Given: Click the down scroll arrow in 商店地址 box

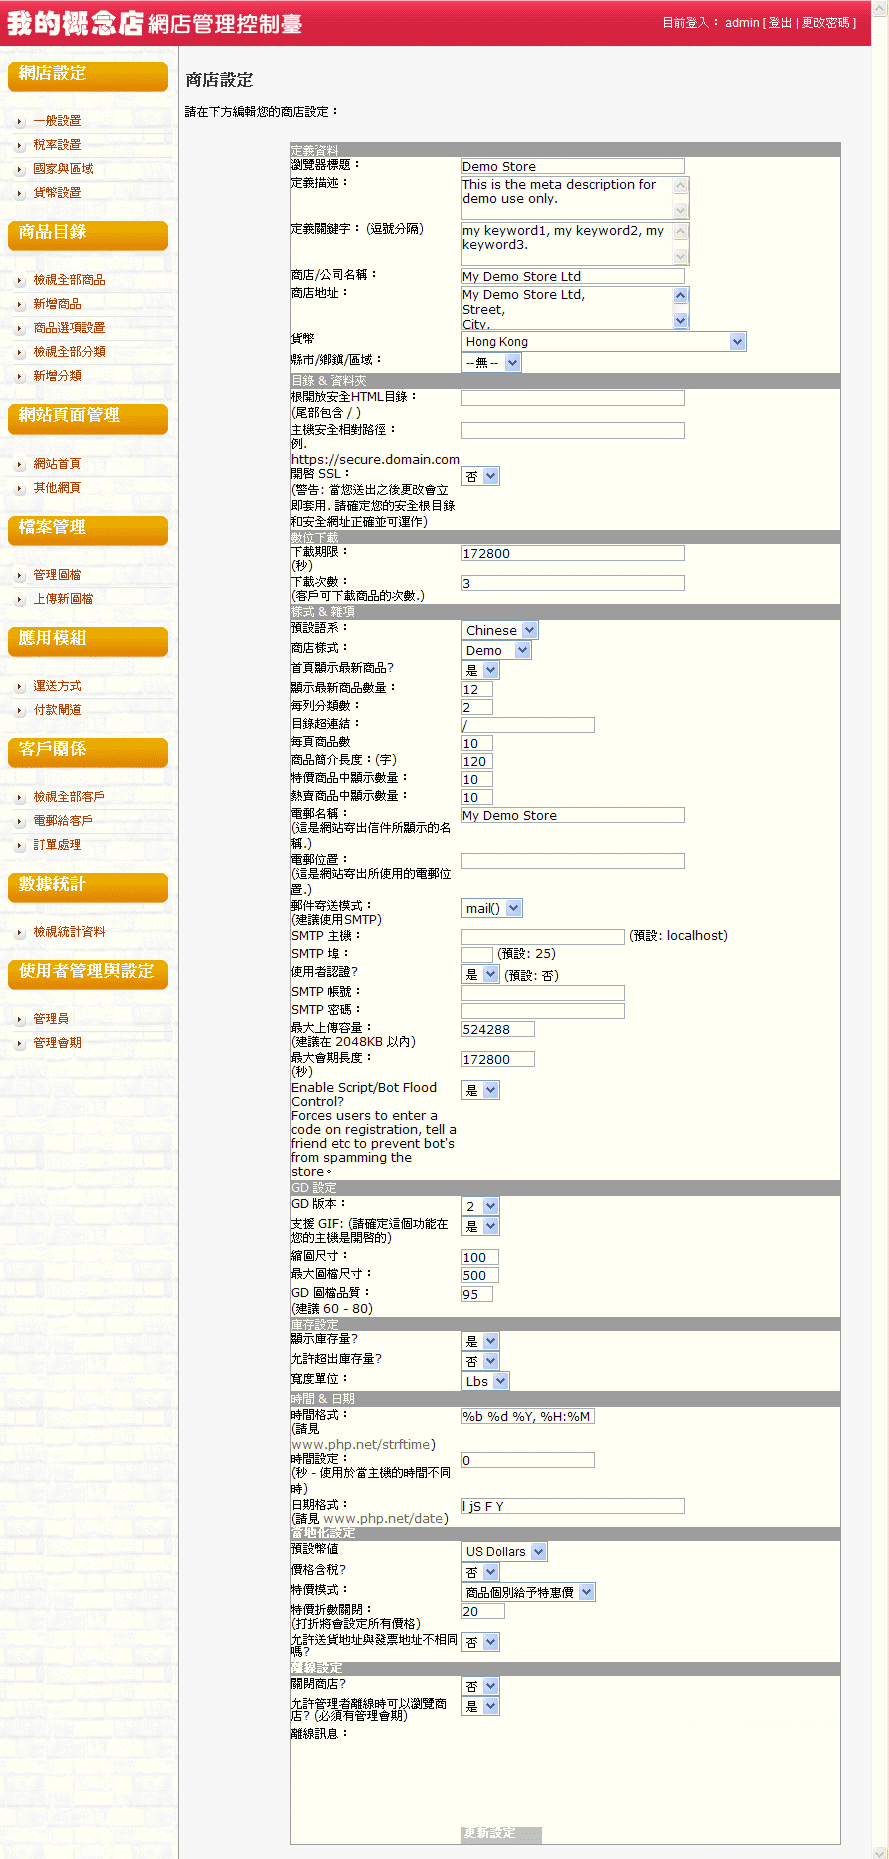Looking at the screenshot, I should 681,321.
